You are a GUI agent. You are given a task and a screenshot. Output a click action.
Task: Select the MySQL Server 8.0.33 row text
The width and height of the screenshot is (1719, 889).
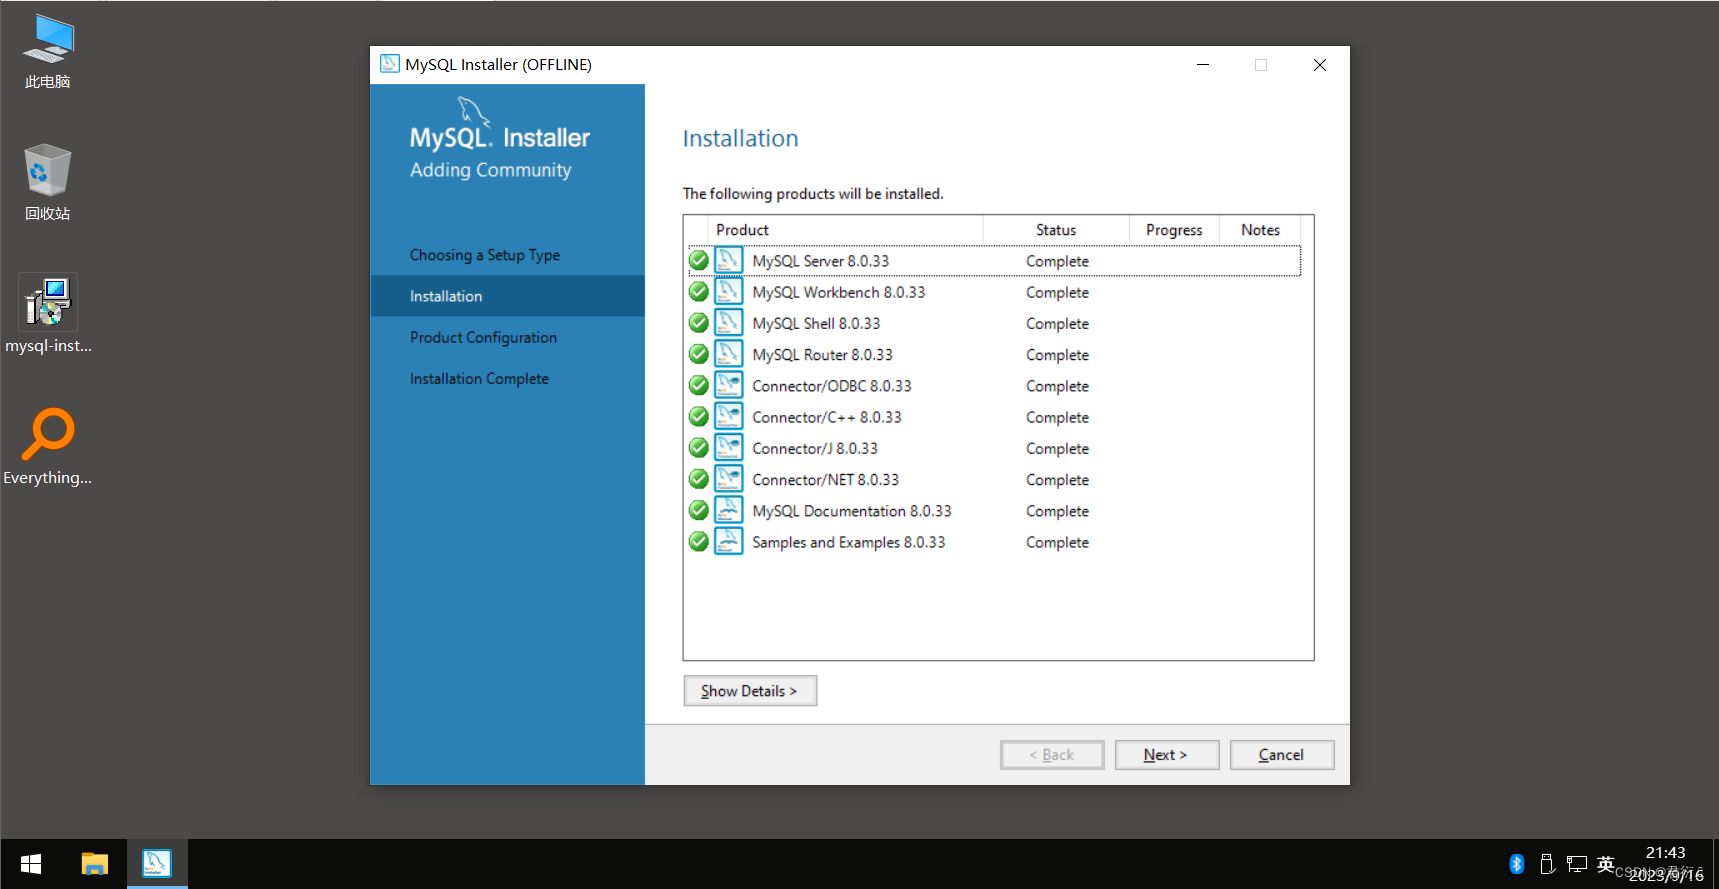pyautogui.click(x=821, y=261)
